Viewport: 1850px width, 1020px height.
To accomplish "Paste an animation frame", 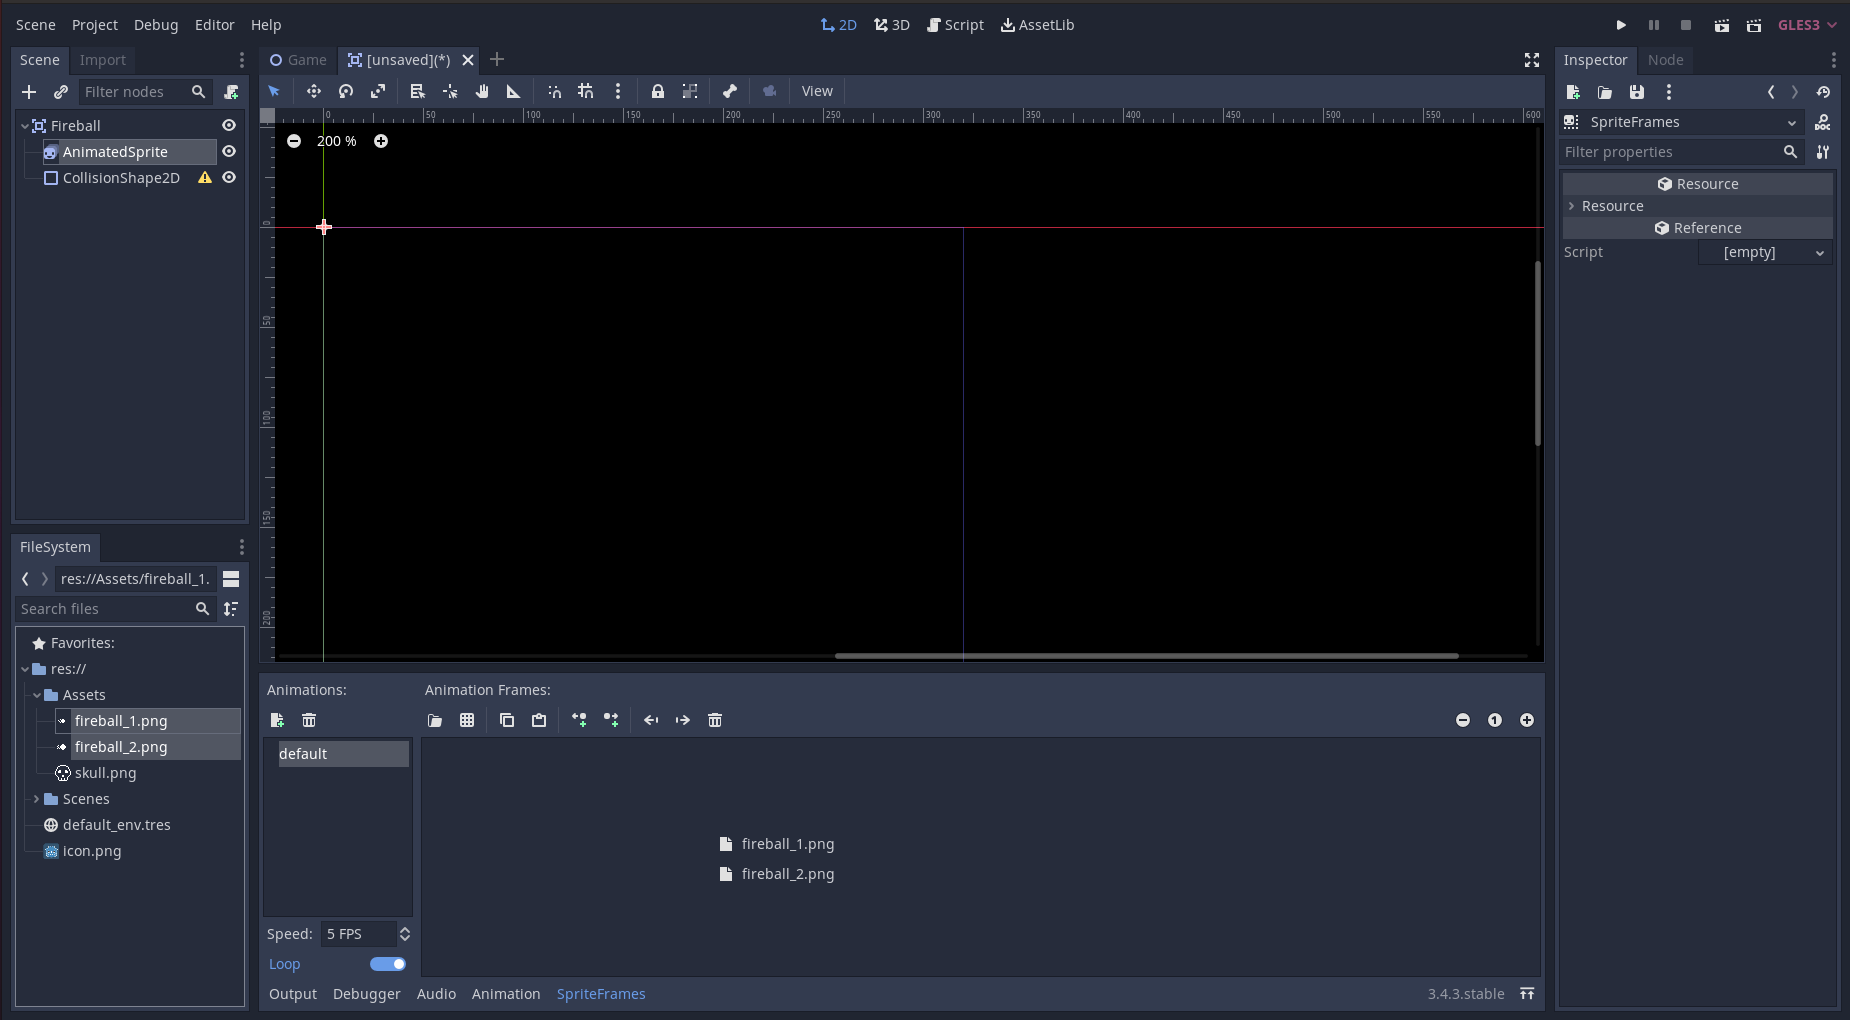I will [x=539, y=720].
